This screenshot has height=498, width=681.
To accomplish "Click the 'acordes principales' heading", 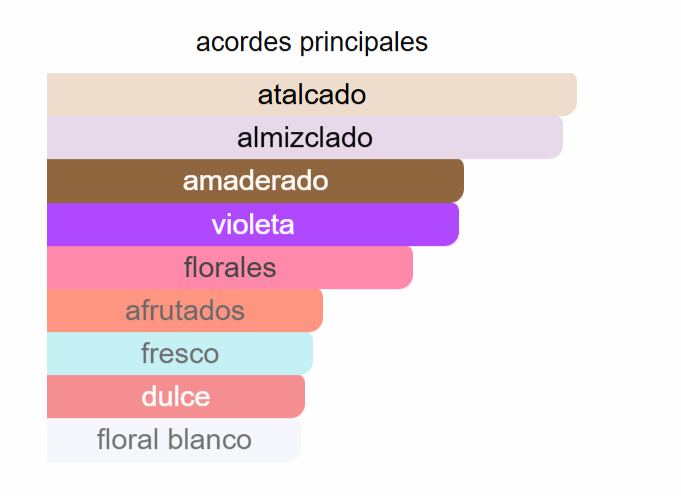I will coord(312,42).
